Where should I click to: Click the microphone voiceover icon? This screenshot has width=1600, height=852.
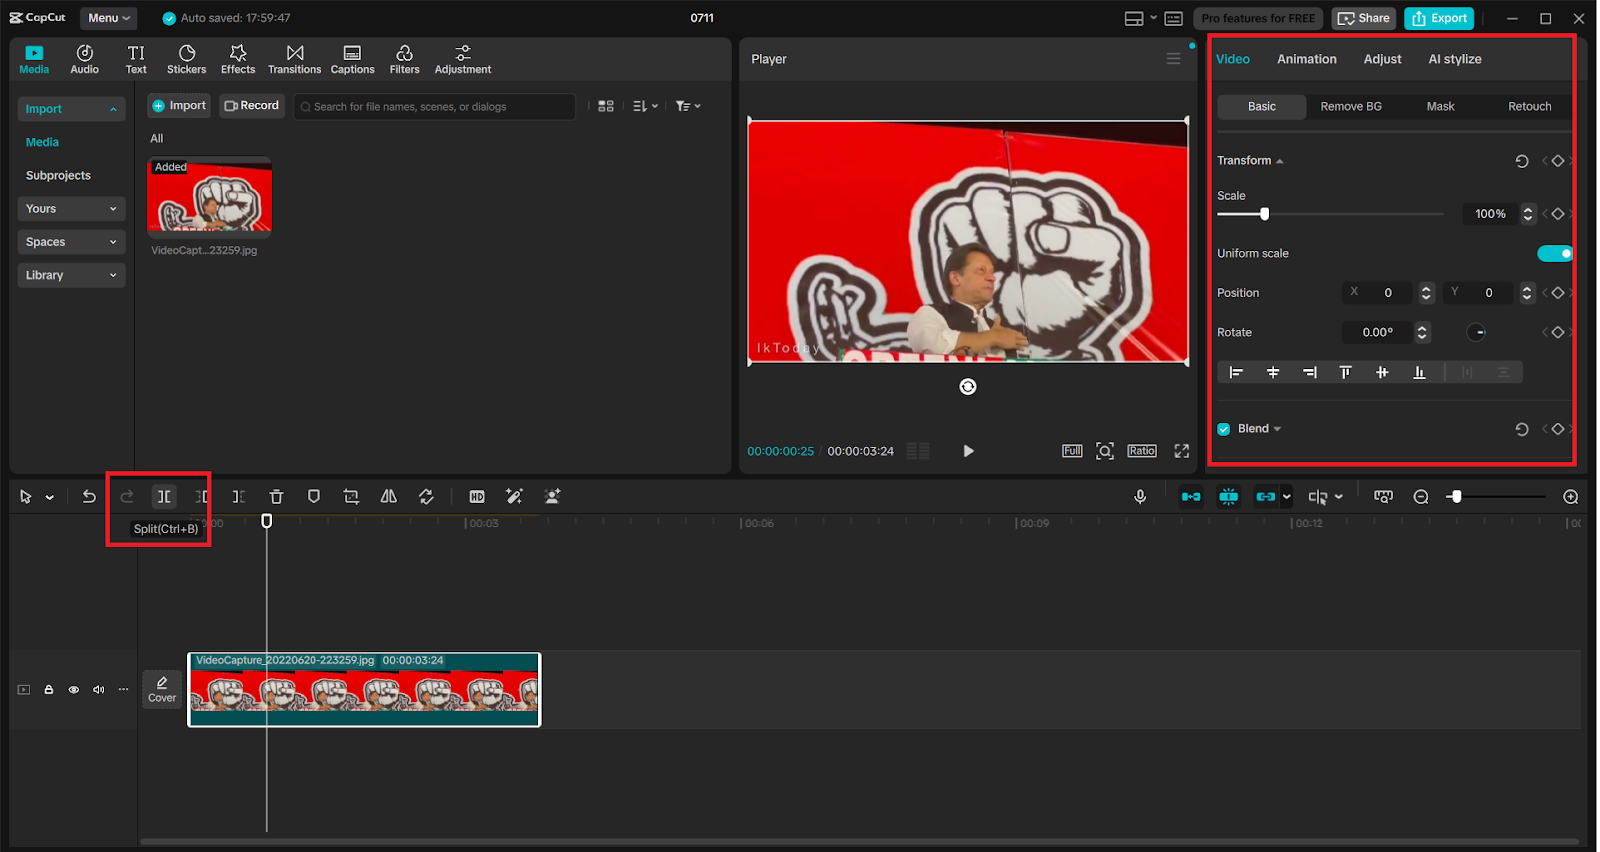click(x=1140, y=496)
